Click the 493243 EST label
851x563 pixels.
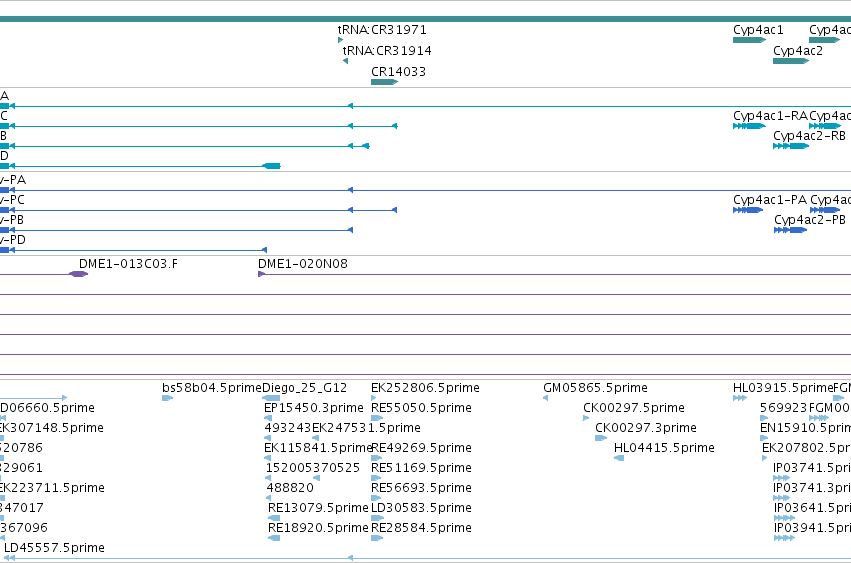pyautogui.click(x=288, y=428)
